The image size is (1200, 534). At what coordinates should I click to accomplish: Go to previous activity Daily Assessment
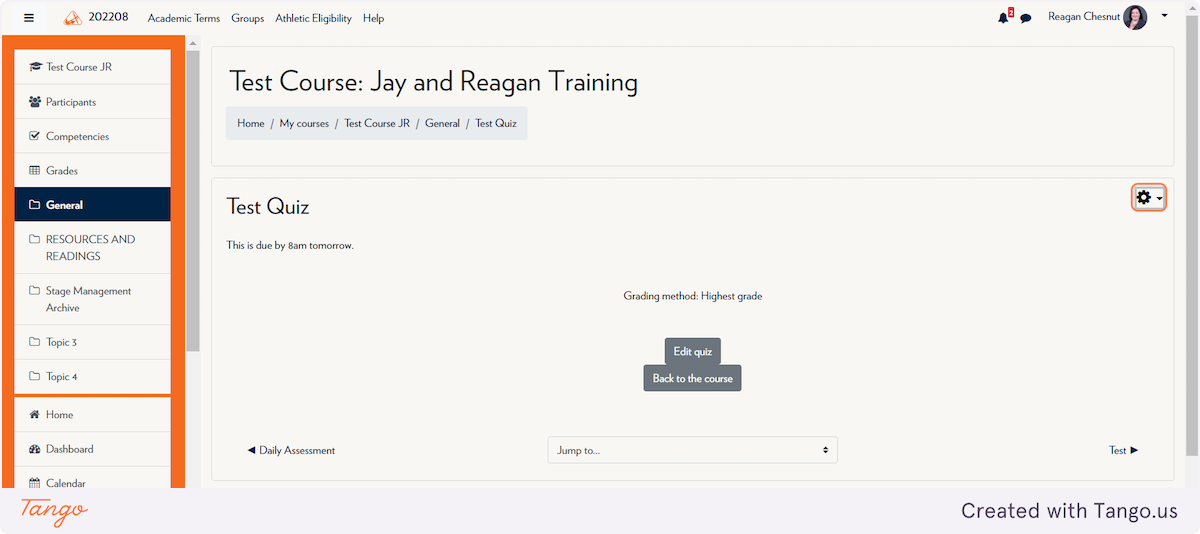[291, 450]
